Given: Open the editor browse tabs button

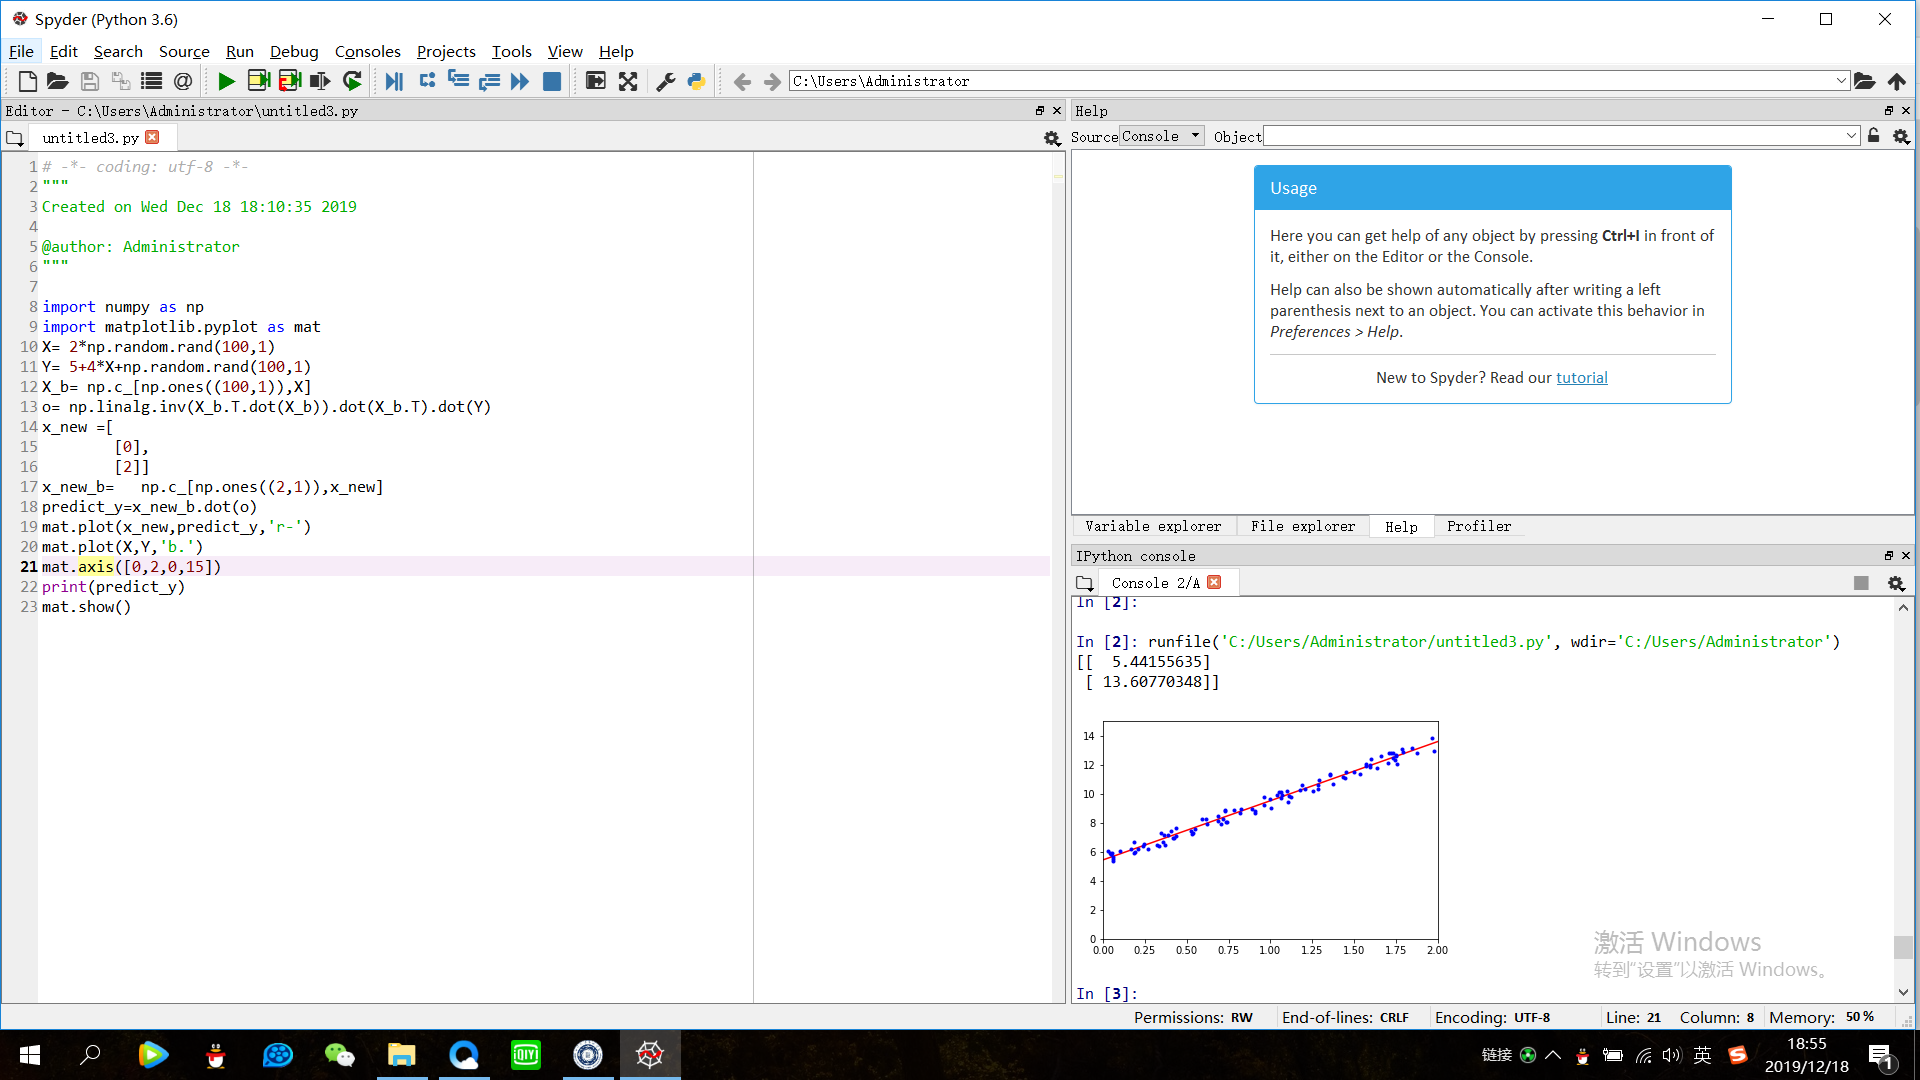Looking at the screenshot, I should 15,138.
